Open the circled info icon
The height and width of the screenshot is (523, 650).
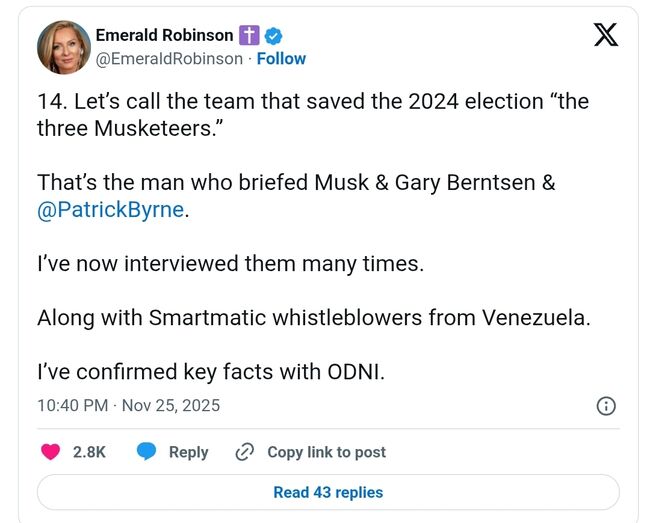605,405
